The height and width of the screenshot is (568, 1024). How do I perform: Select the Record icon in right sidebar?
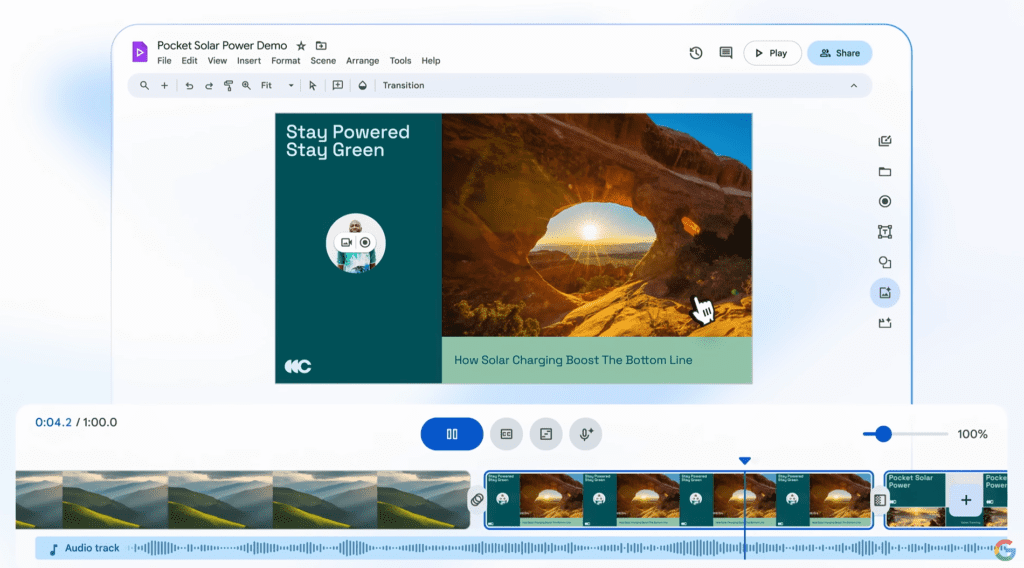(885, 202)
